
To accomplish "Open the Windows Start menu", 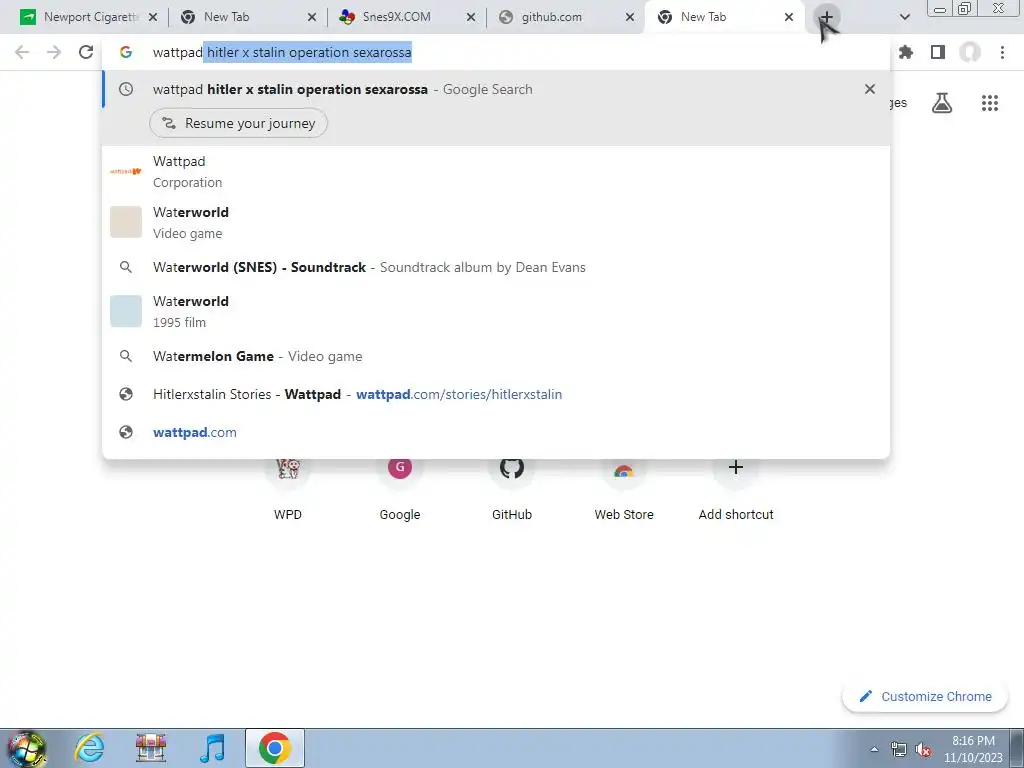I will coord(26,748).
